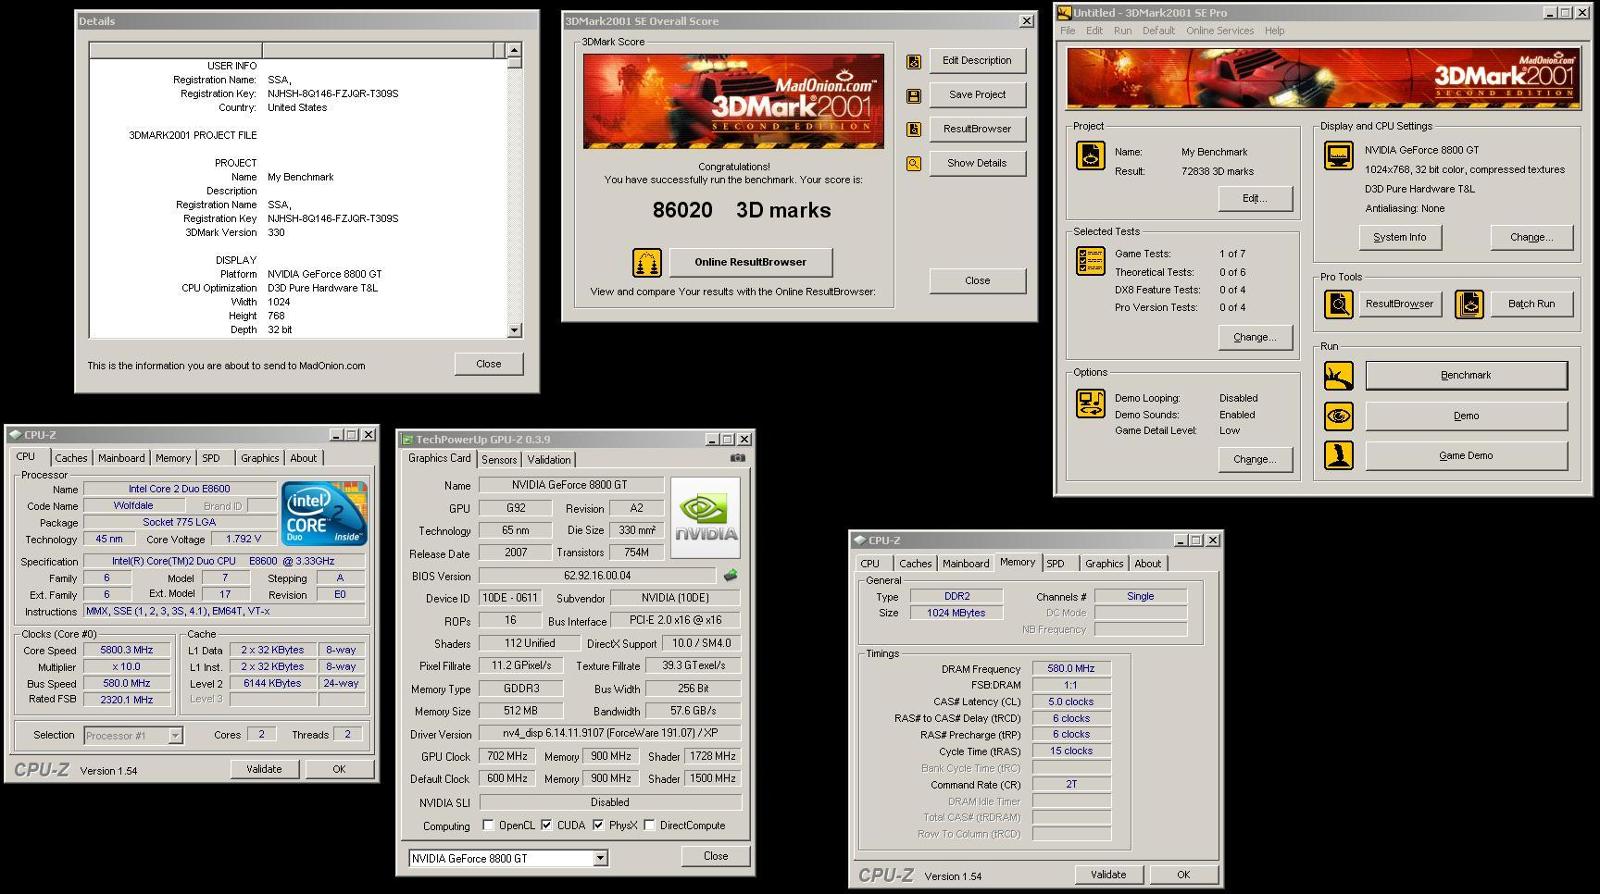Screen dimensions: 1600x894
Task: Open the NVIDIA GeForce 8800 GT dropdown
Action: click(600, 858)
